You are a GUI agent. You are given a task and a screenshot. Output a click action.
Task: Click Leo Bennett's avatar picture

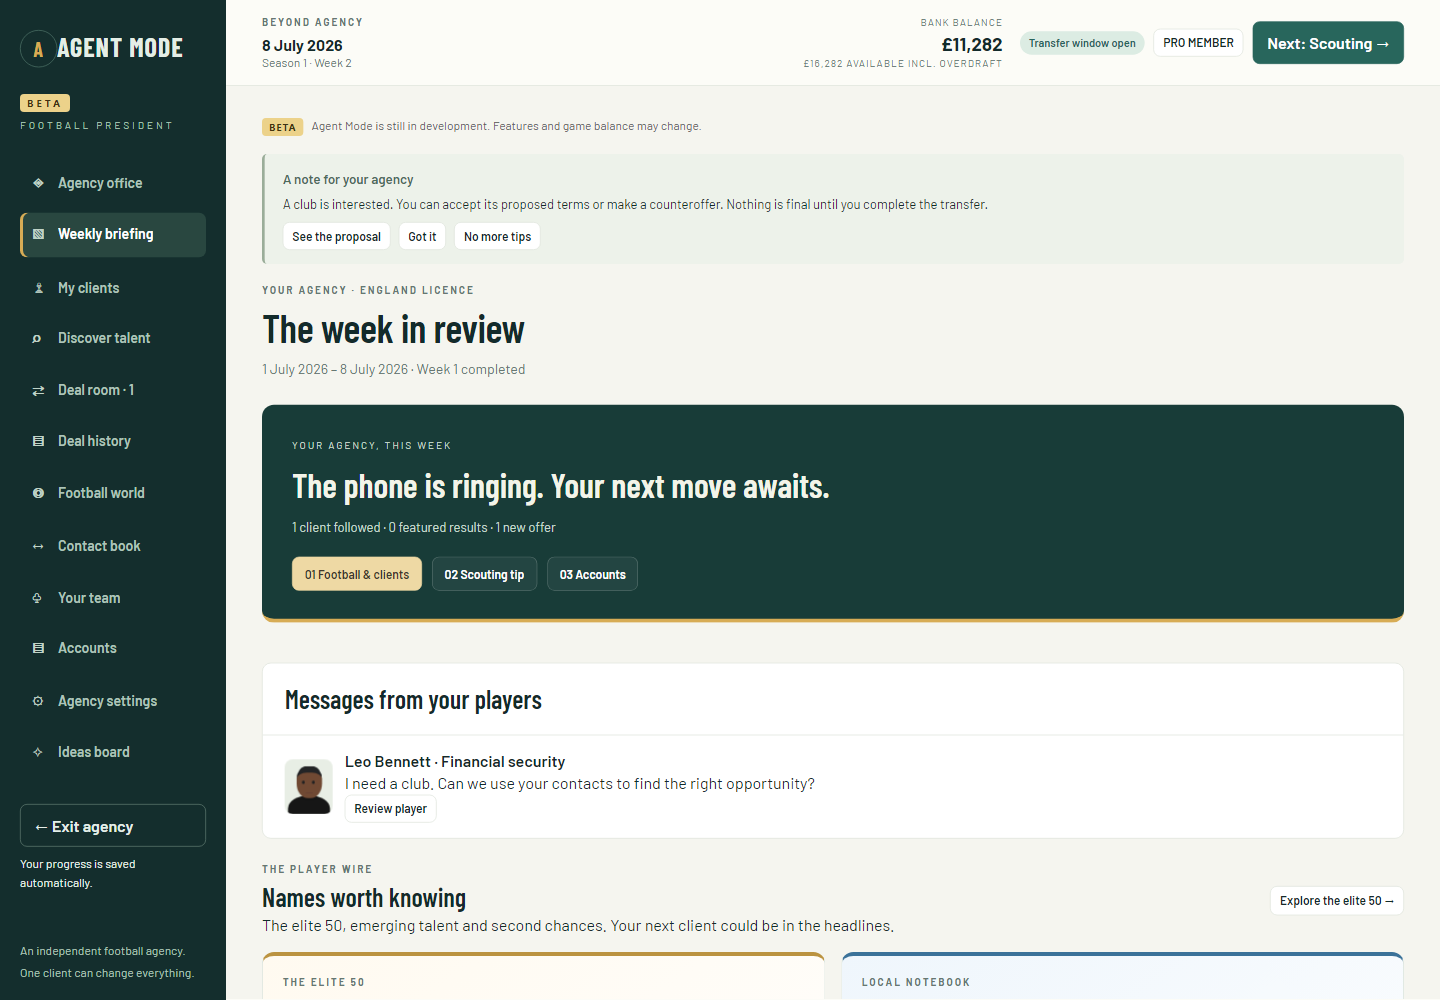[308, 786]
